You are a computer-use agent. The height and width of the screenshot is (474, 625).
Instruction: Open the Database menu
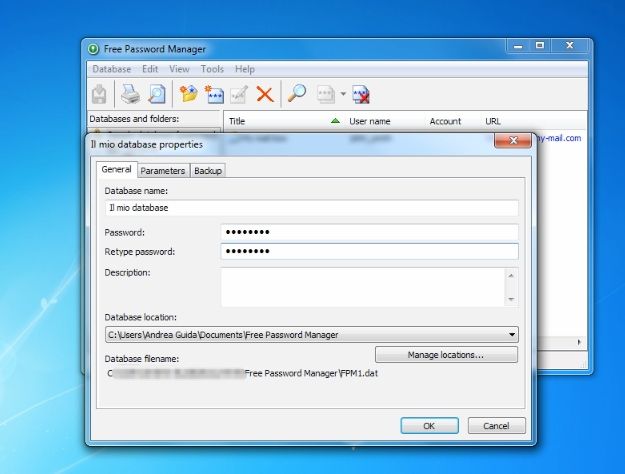pos(112,69)
